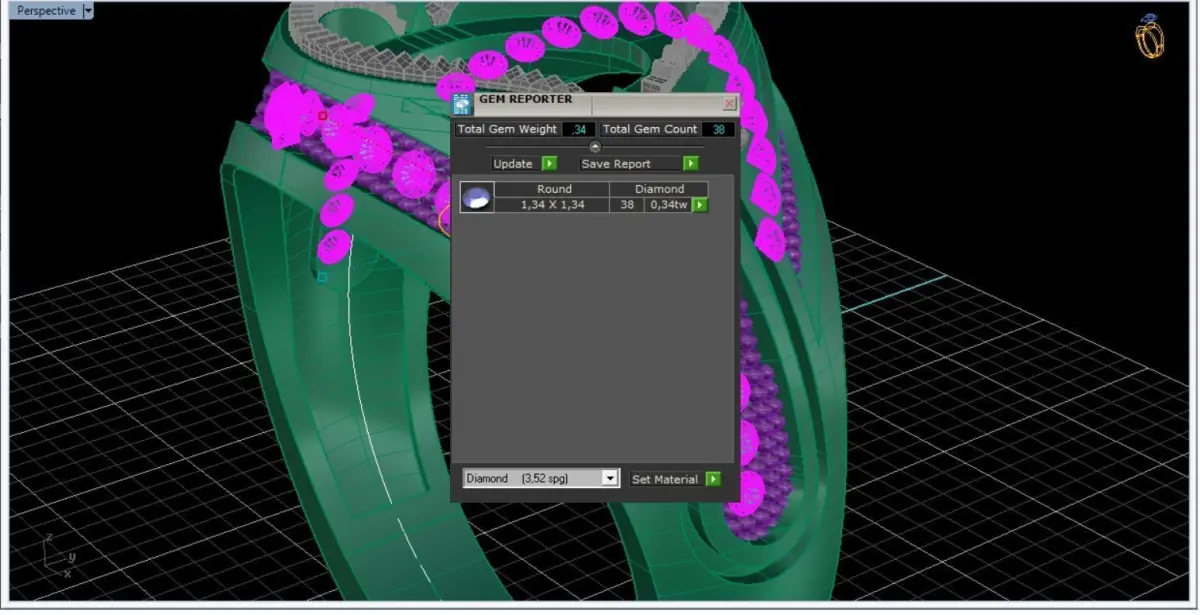Close the Gem Reporter panel
Viewport: 1200px width, 615px height.
[x=729, y=103]
